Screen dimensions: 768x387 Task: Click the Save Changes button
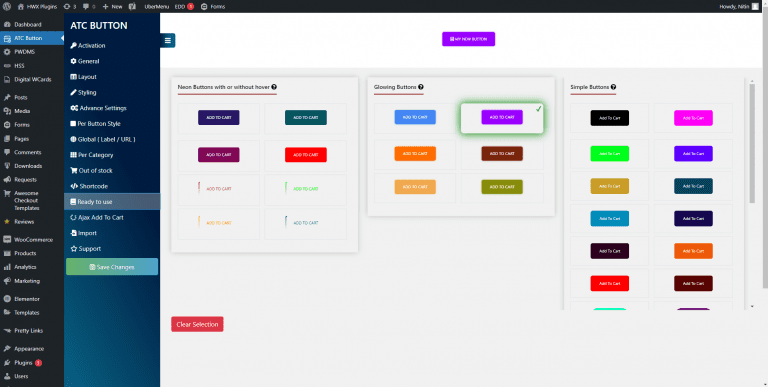point(112,267)
